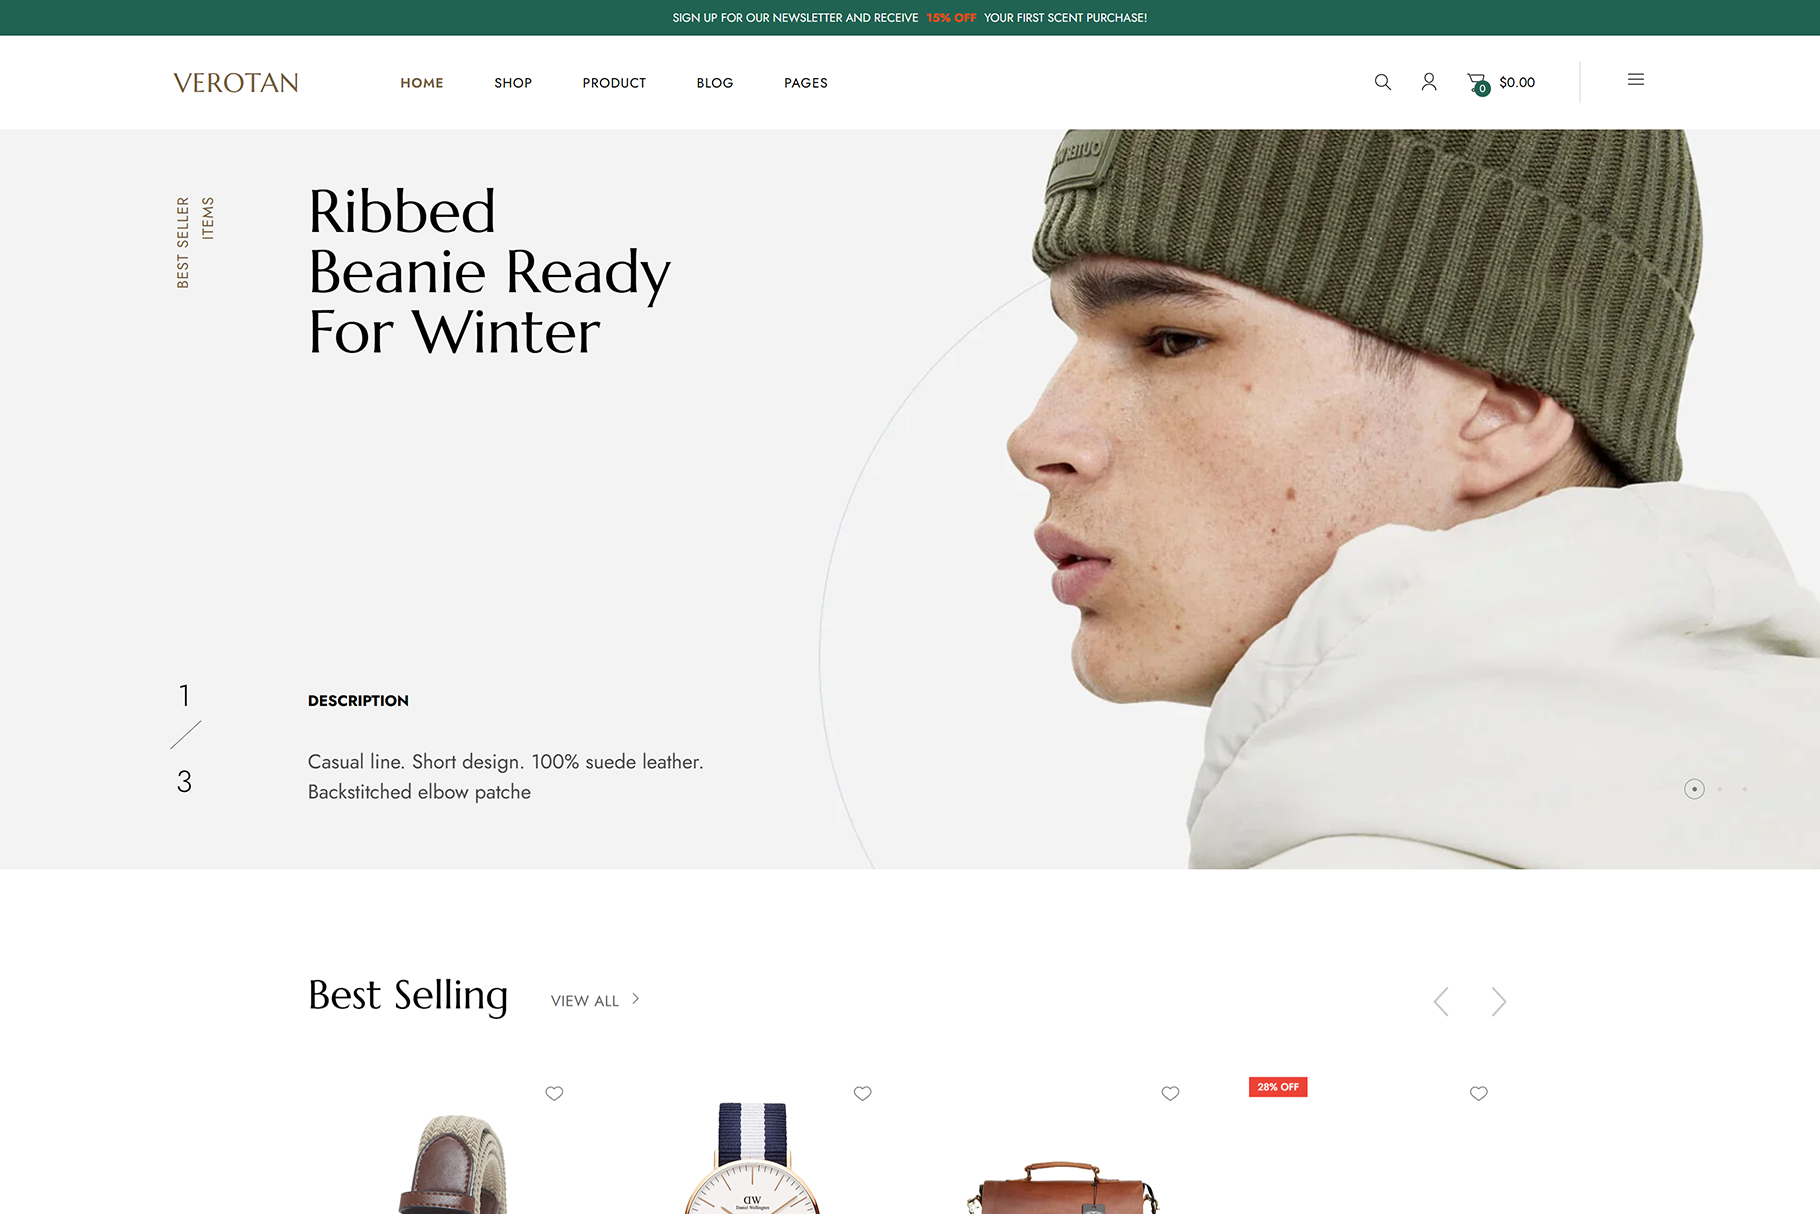This screenshot has width=1820, height=1214.
Task: Click the slide counter 1 / 3
Action: (x=185, y=738)
